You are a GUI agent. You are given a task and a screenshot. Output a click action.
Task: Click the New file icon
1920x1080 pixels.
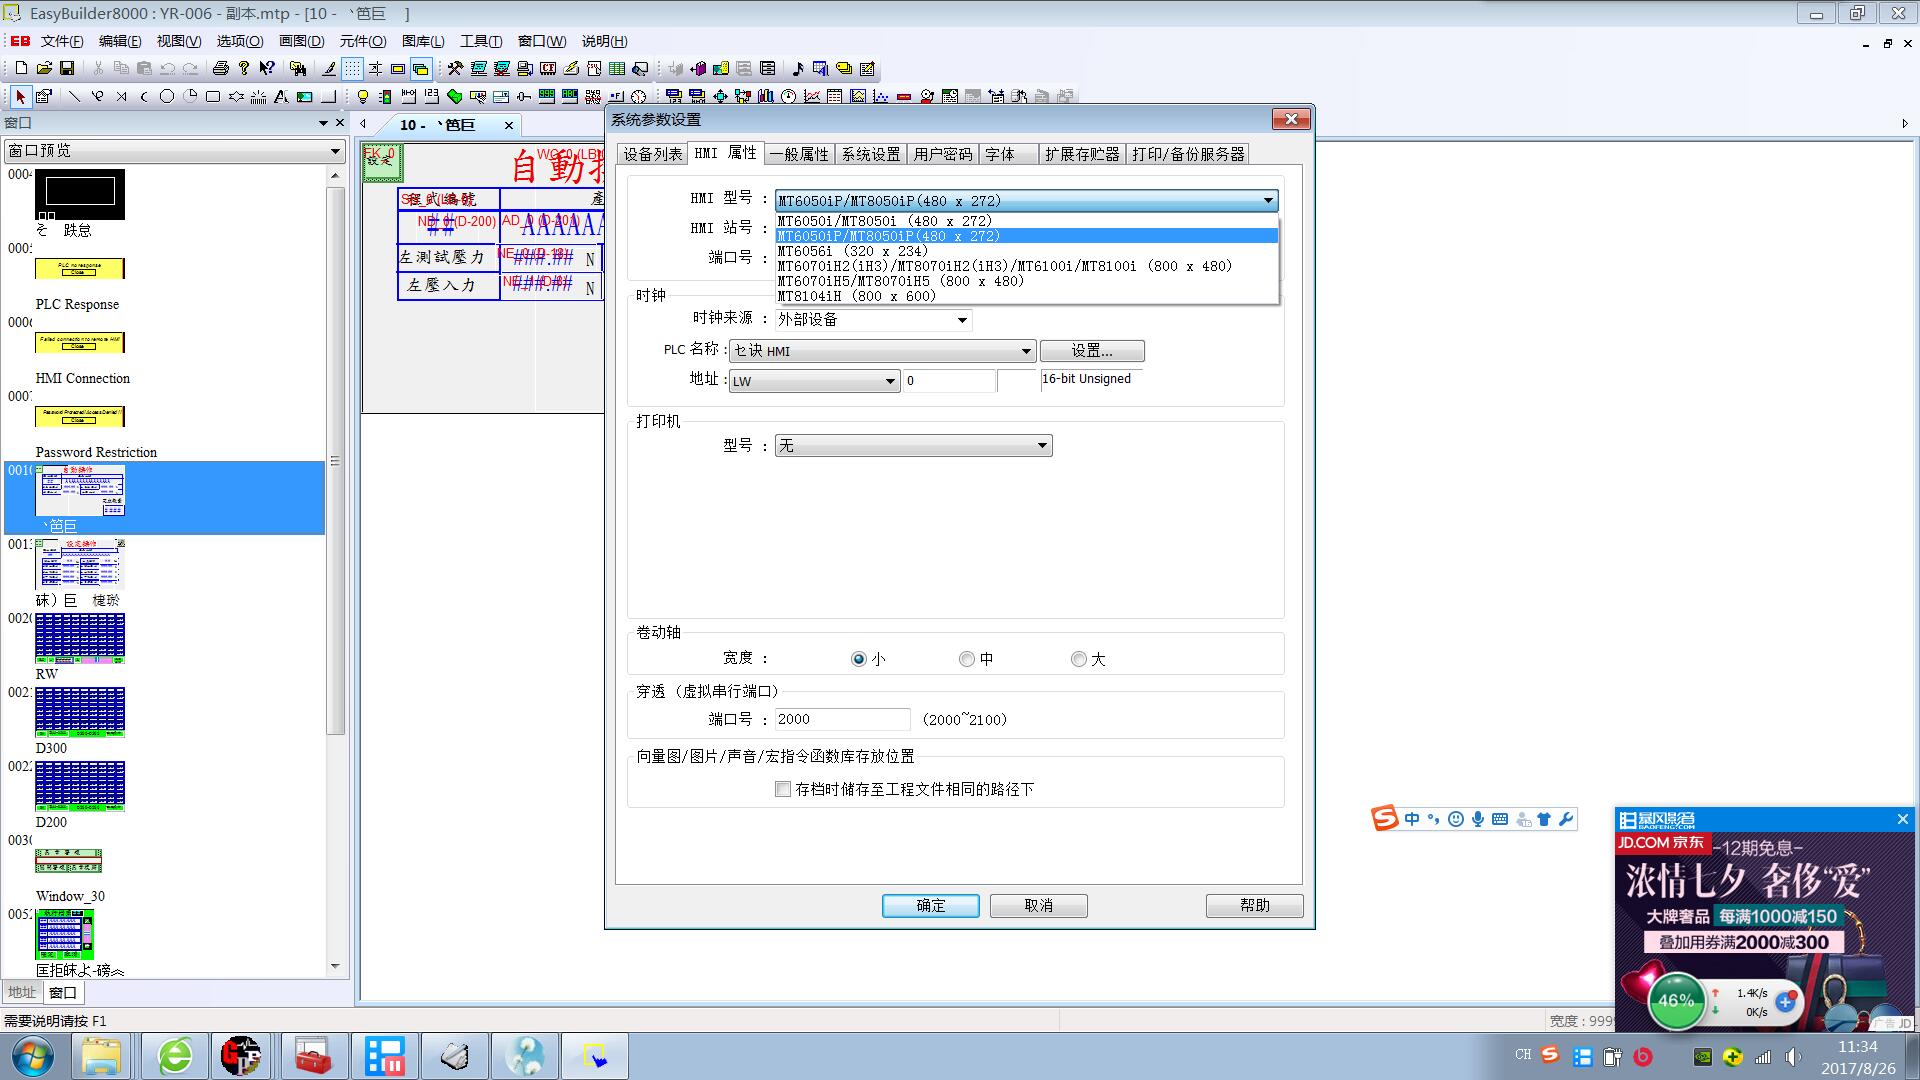[x=21, y=68]
